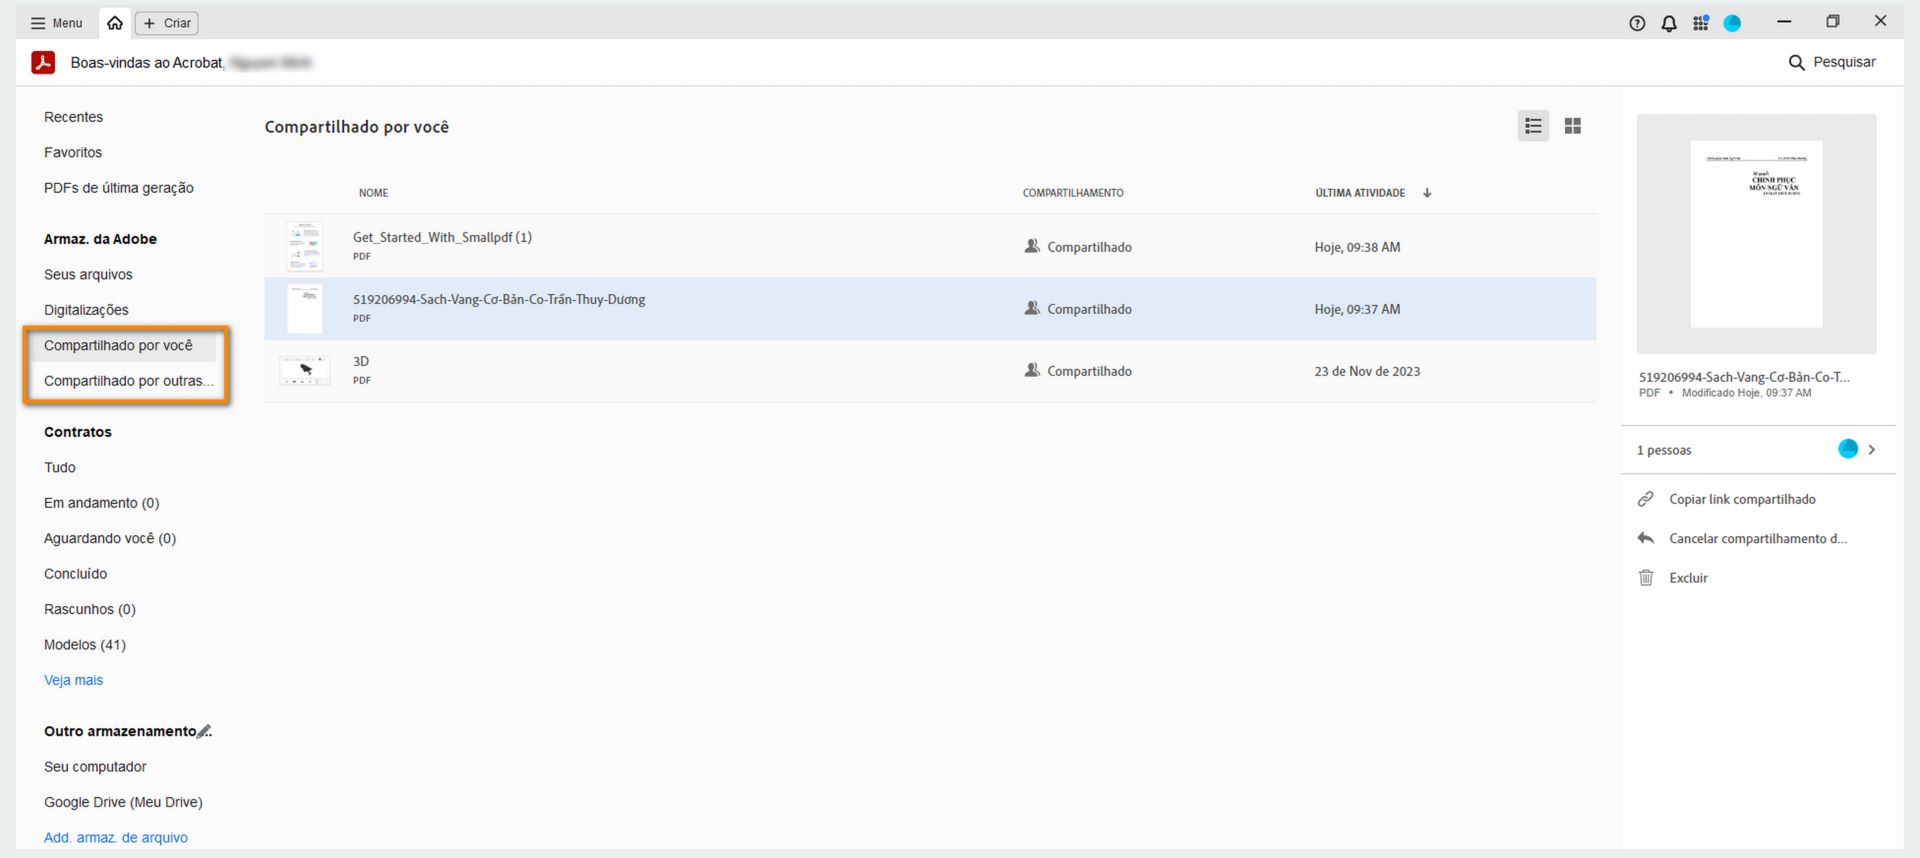The width and height of the screenshot is (1920, 858).
Task: Click the Criar button
Action: pyautogui.click(x=167, y=23)
